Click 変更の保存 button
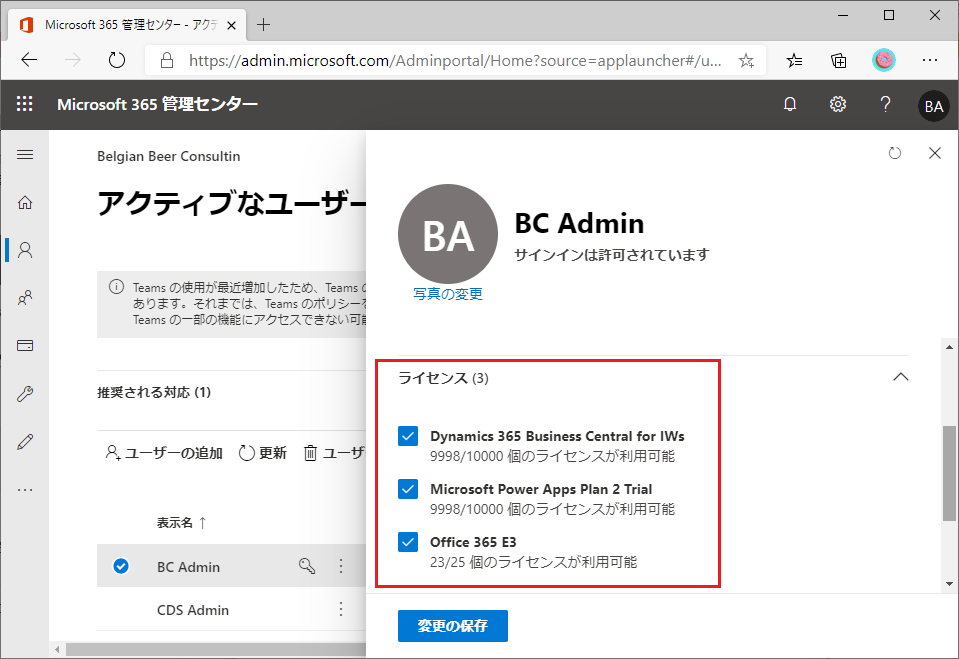Image resolution: width=959 pixels, height=659 pixels. [453, 625]
